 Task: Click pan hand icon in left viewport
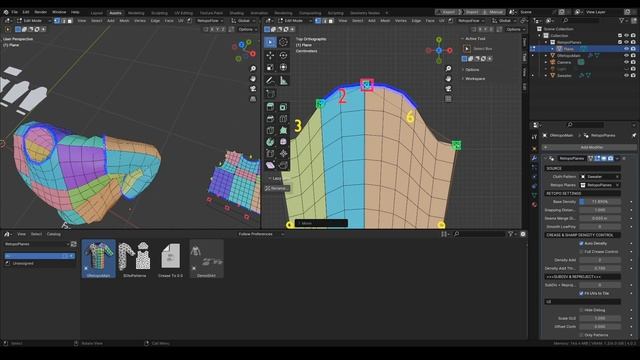253,78
